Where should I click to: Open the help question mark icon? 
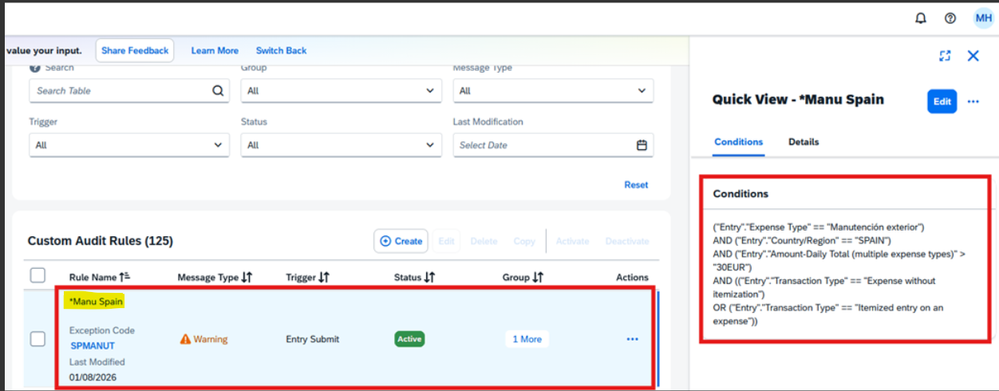click(x=950, y=18)
